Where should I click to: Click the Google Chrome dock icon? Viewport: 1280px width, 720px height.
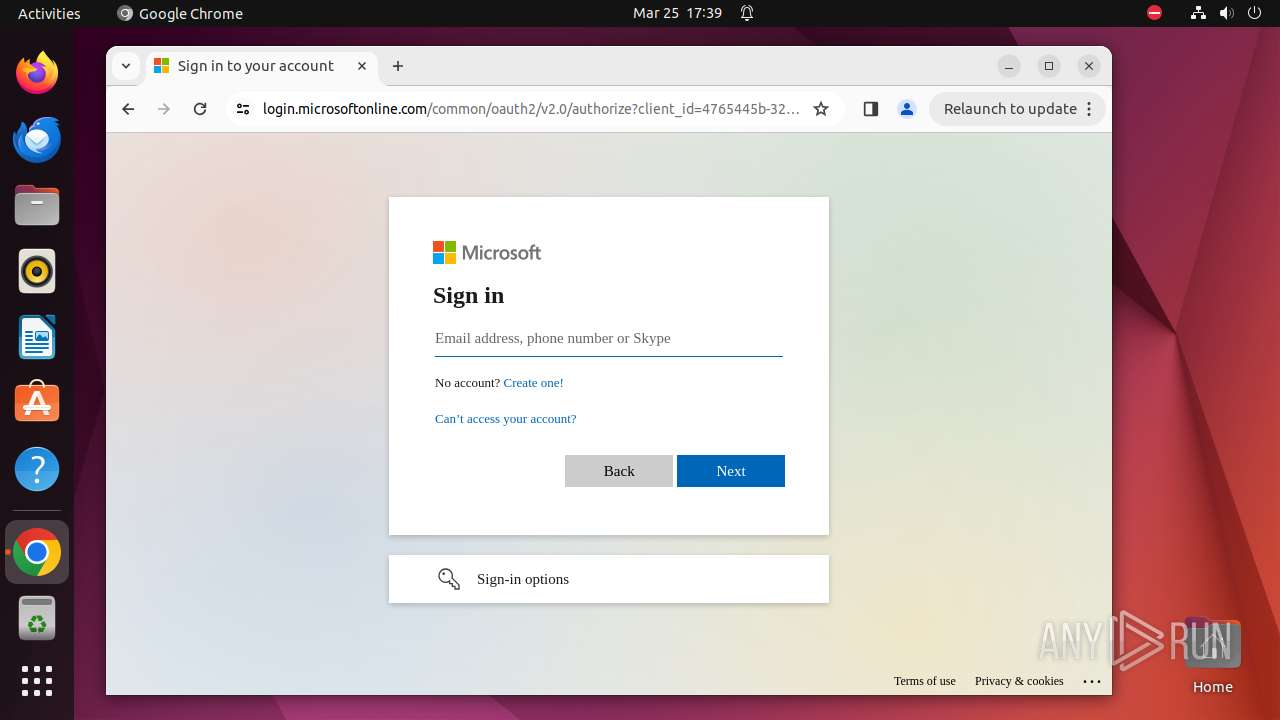tap(37, 552)
